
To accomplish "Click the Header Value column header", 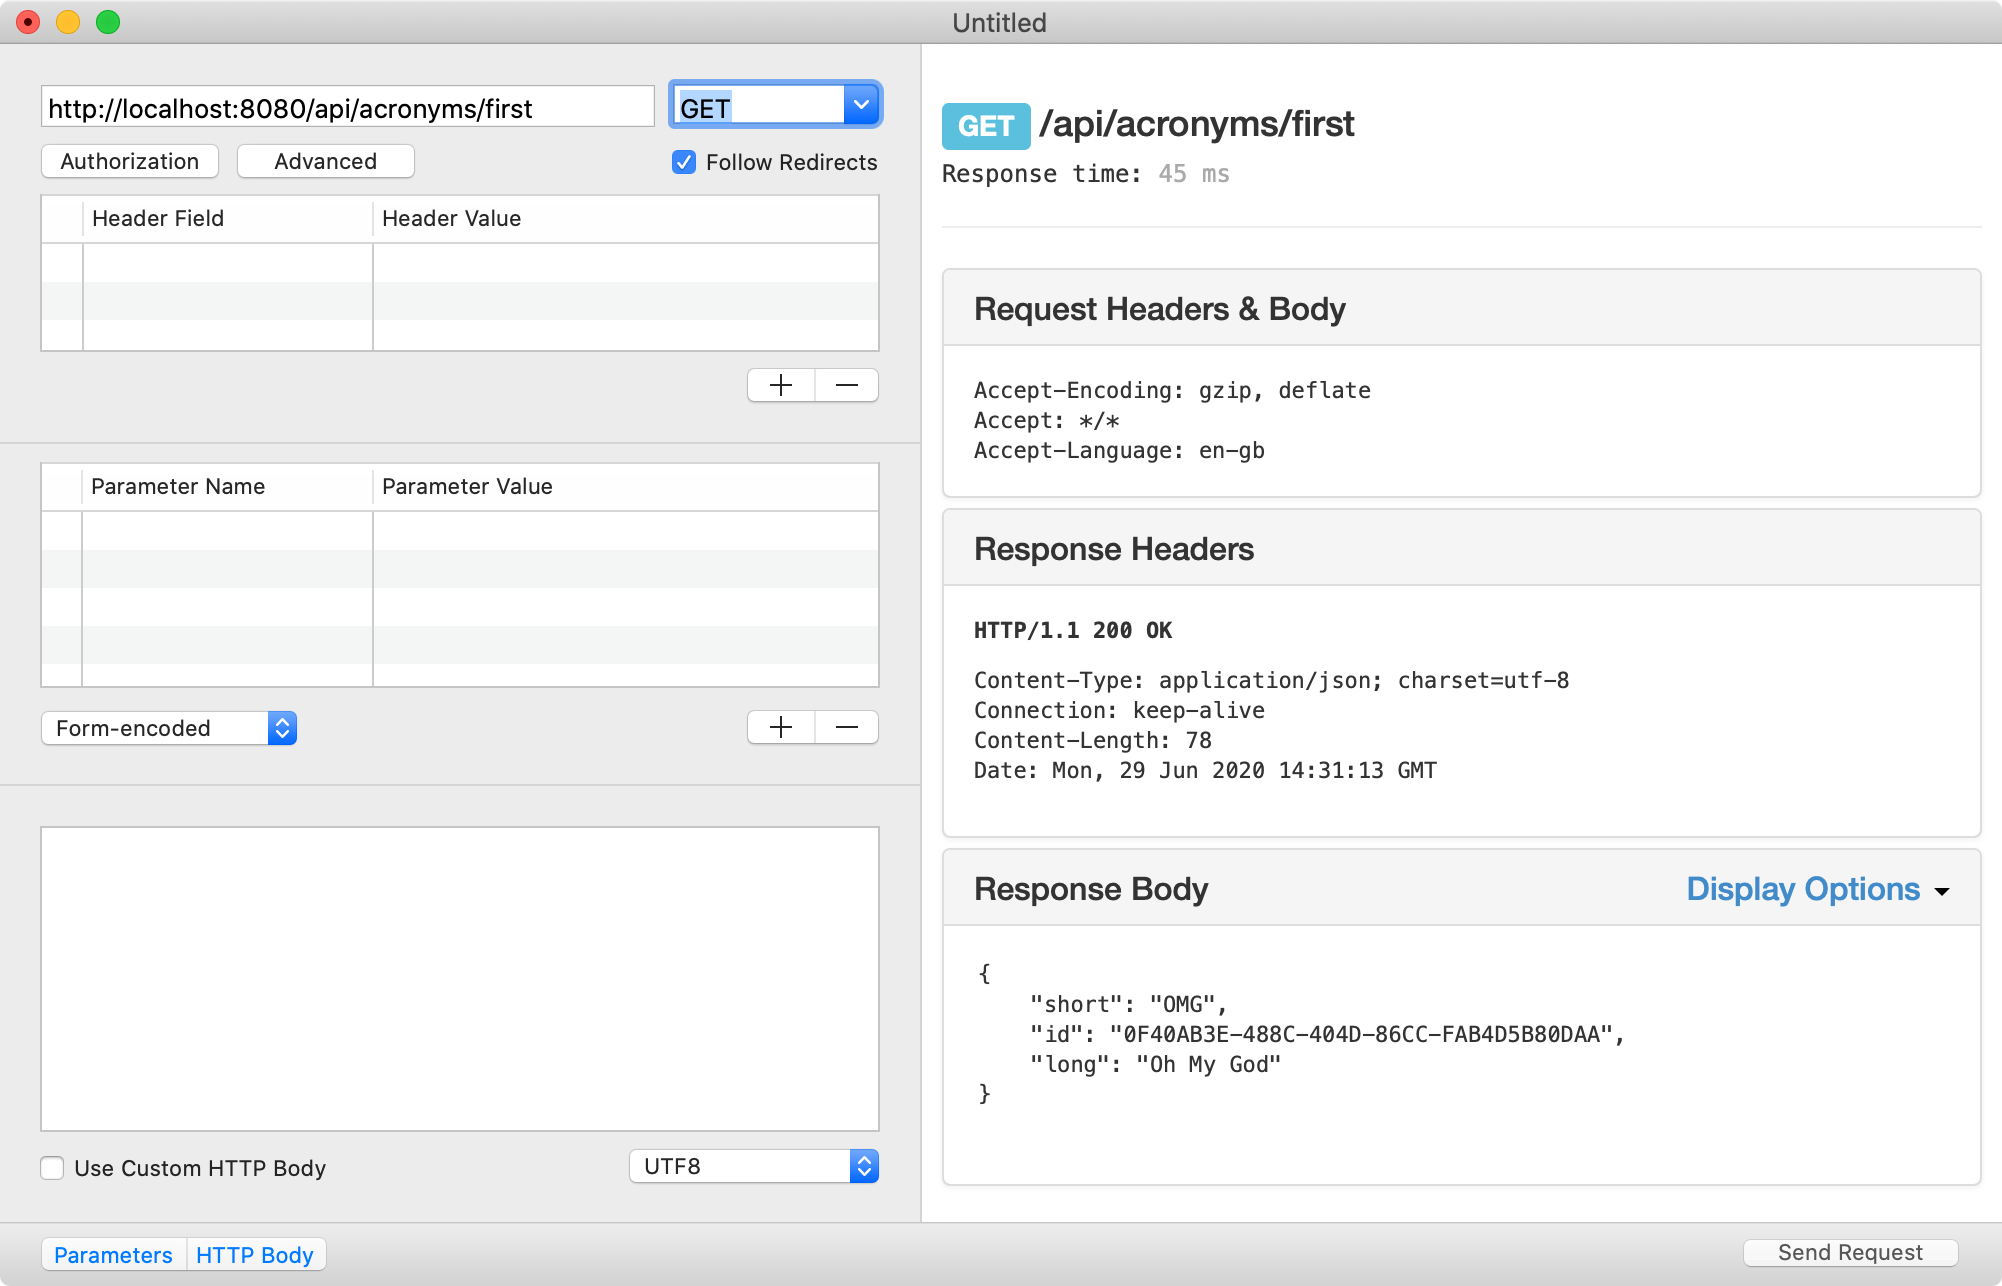I will pyautogui.click(x=626, y=218).
